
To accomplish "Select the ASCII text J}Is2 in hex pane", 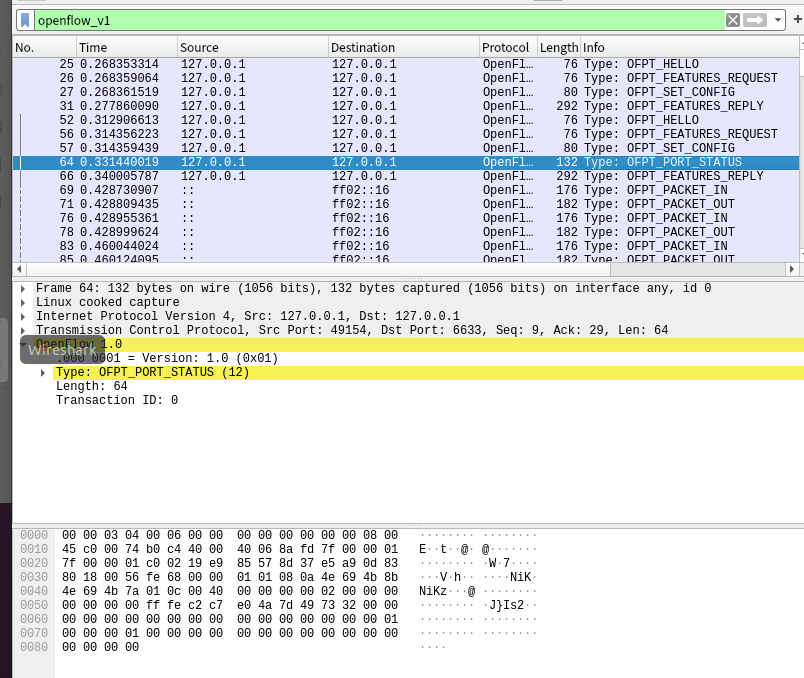I will coord(507,605).
